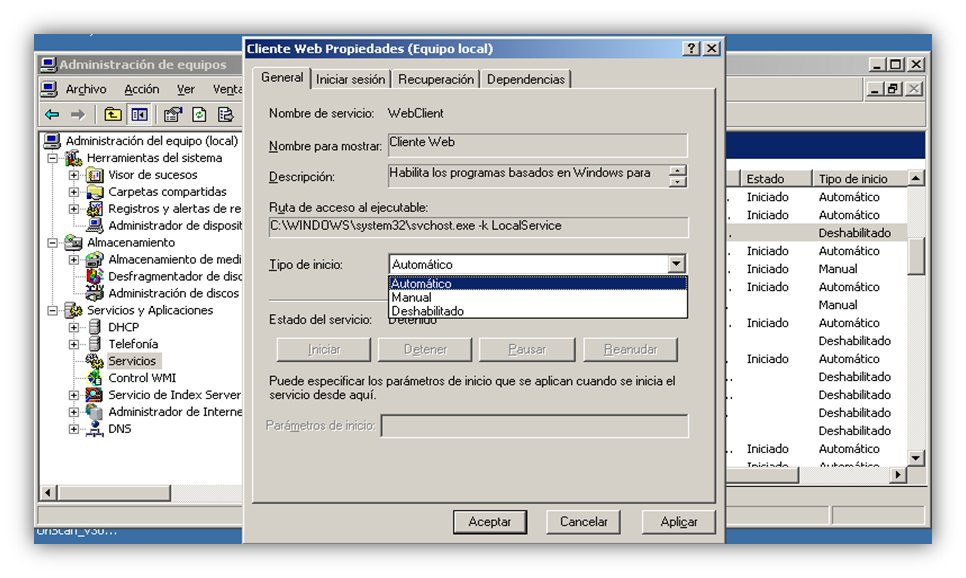Expand the Carpetas compartidas node
This screenshot has width=966, height=578.
coord(74,192)
